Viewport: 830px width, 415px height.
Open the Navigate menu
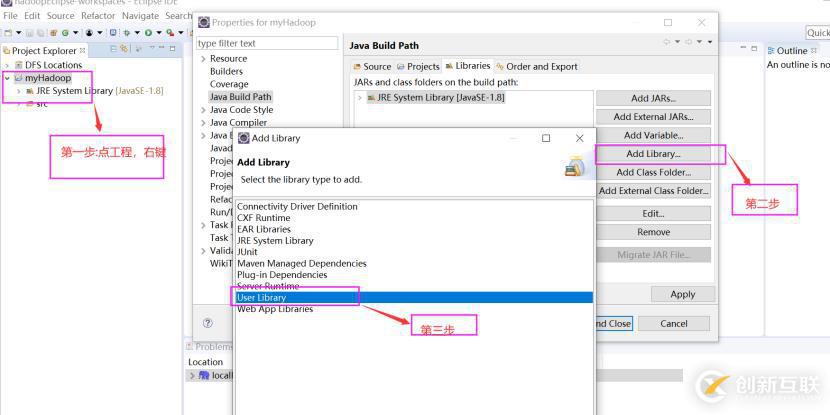pos(140,16)
